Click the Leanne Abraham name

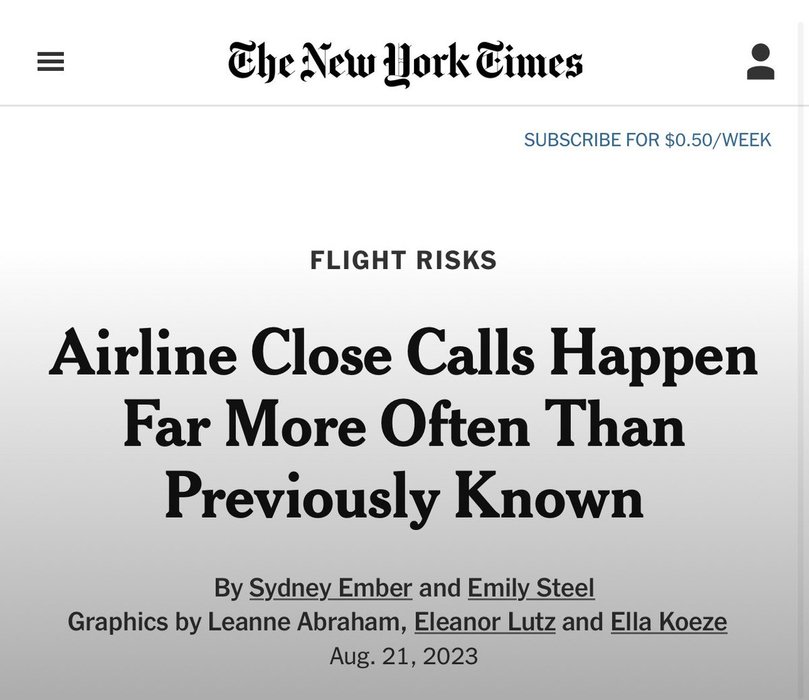306,623
